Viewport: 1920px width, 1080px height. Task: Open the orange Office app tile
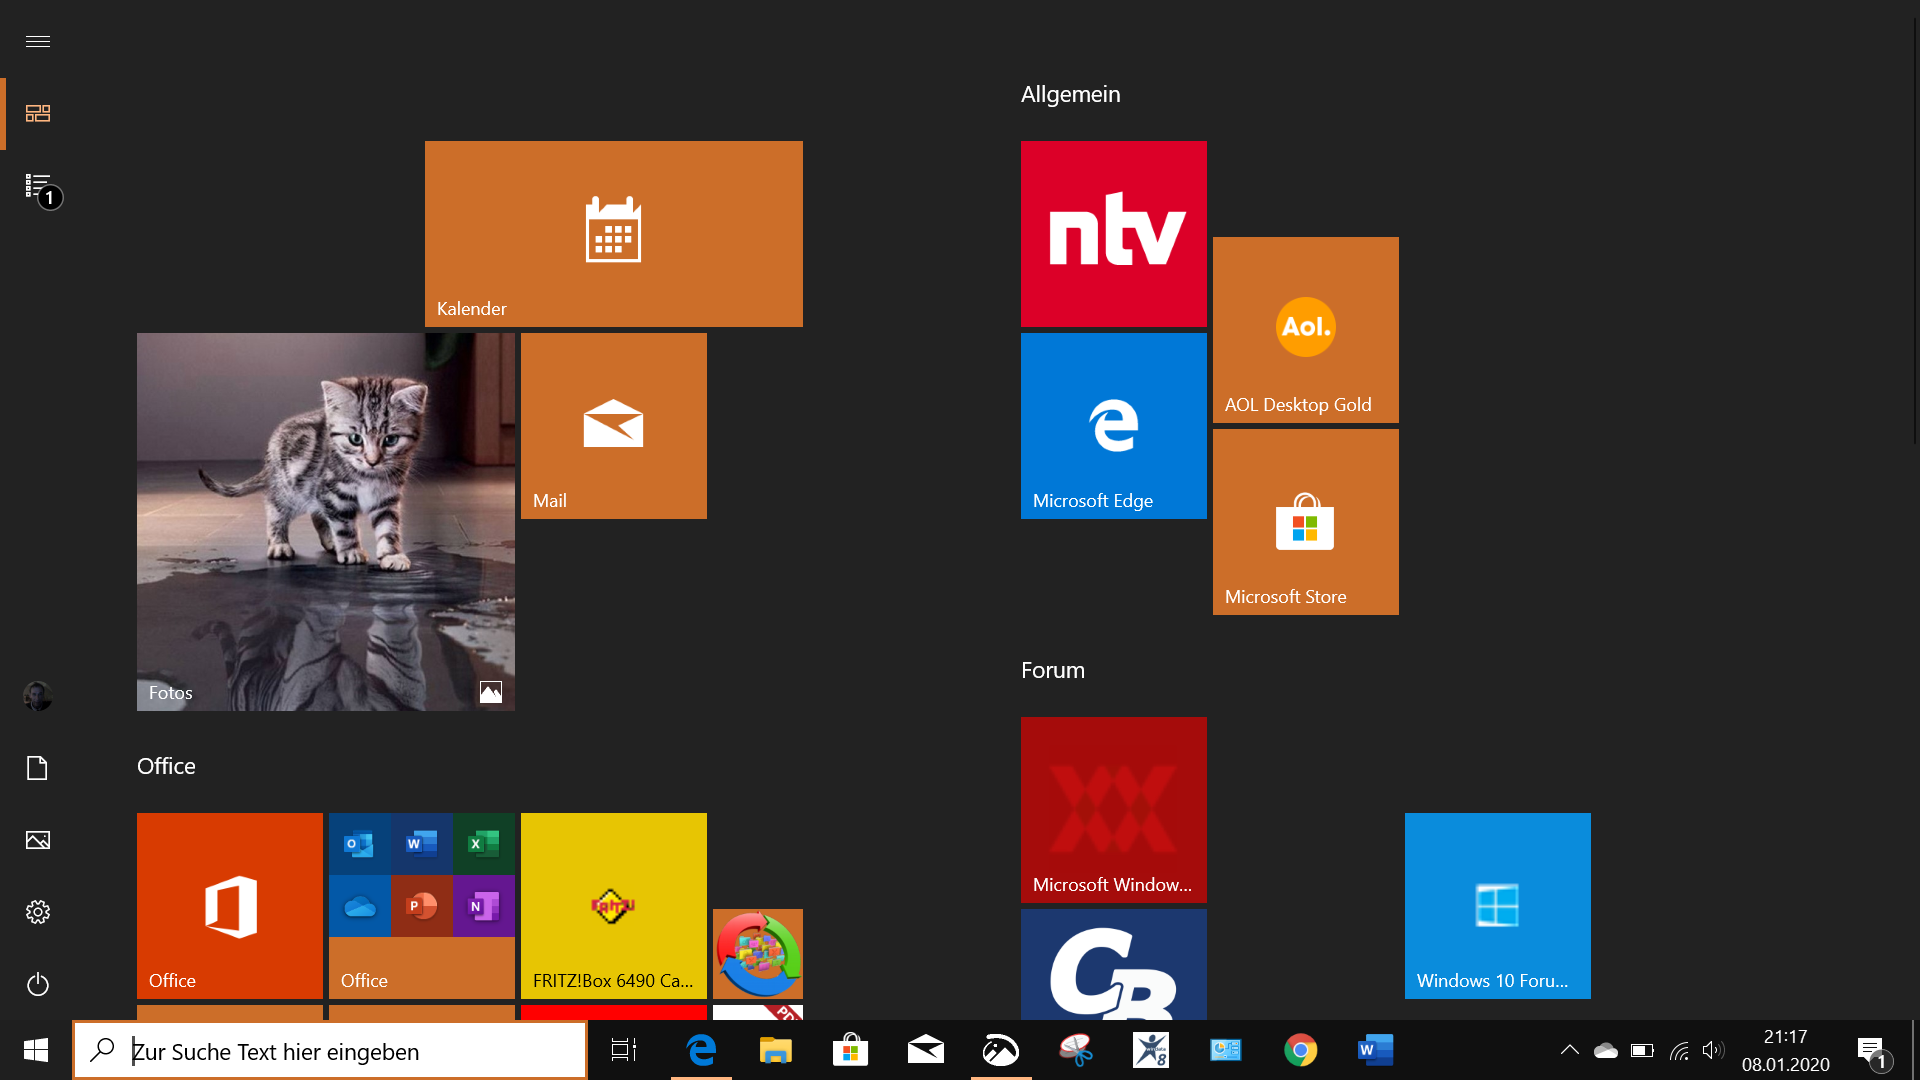229,905
